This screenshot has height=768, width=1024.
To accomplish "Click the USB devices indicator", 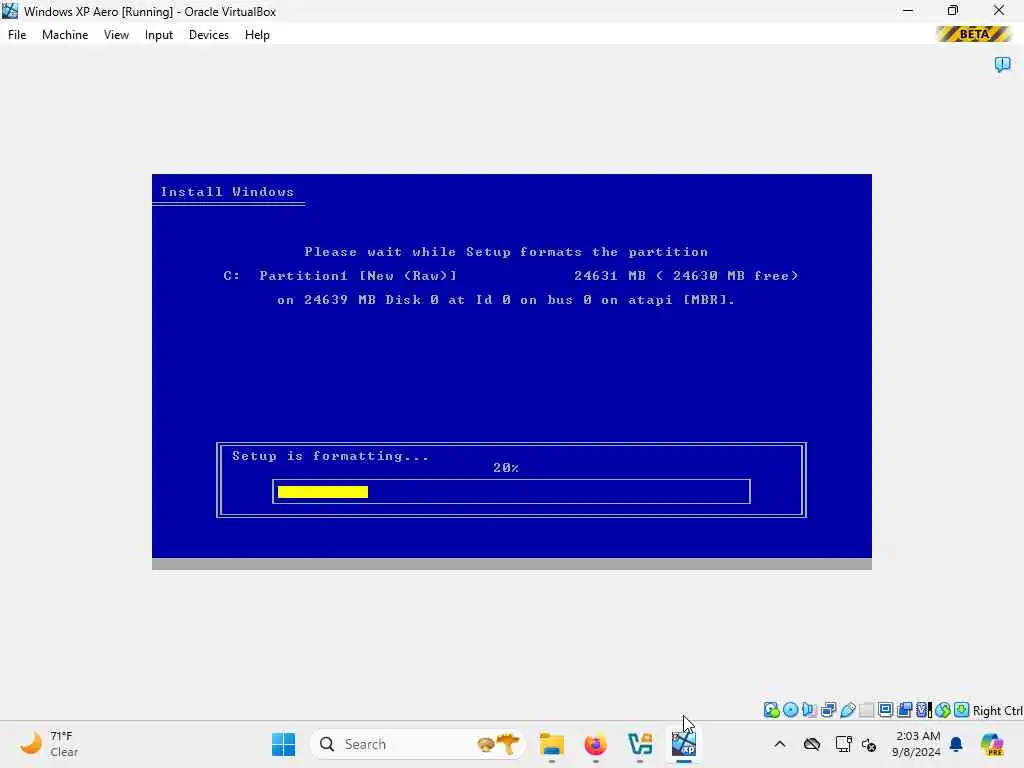I will 848,710.
